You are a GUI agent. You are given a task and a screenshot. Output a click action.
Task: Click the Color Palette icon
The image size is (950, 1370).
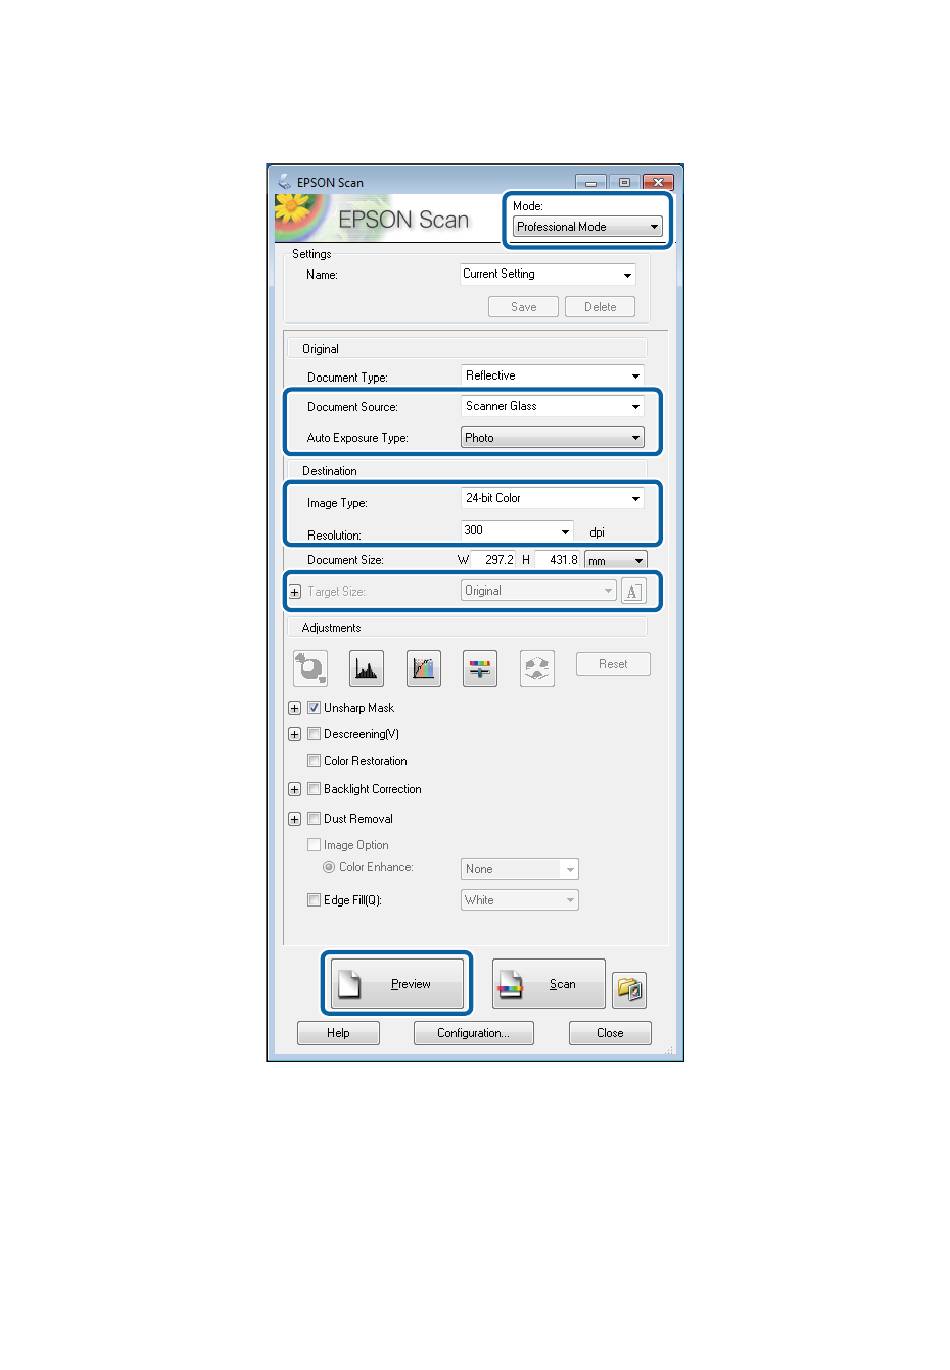pos(537,668)
